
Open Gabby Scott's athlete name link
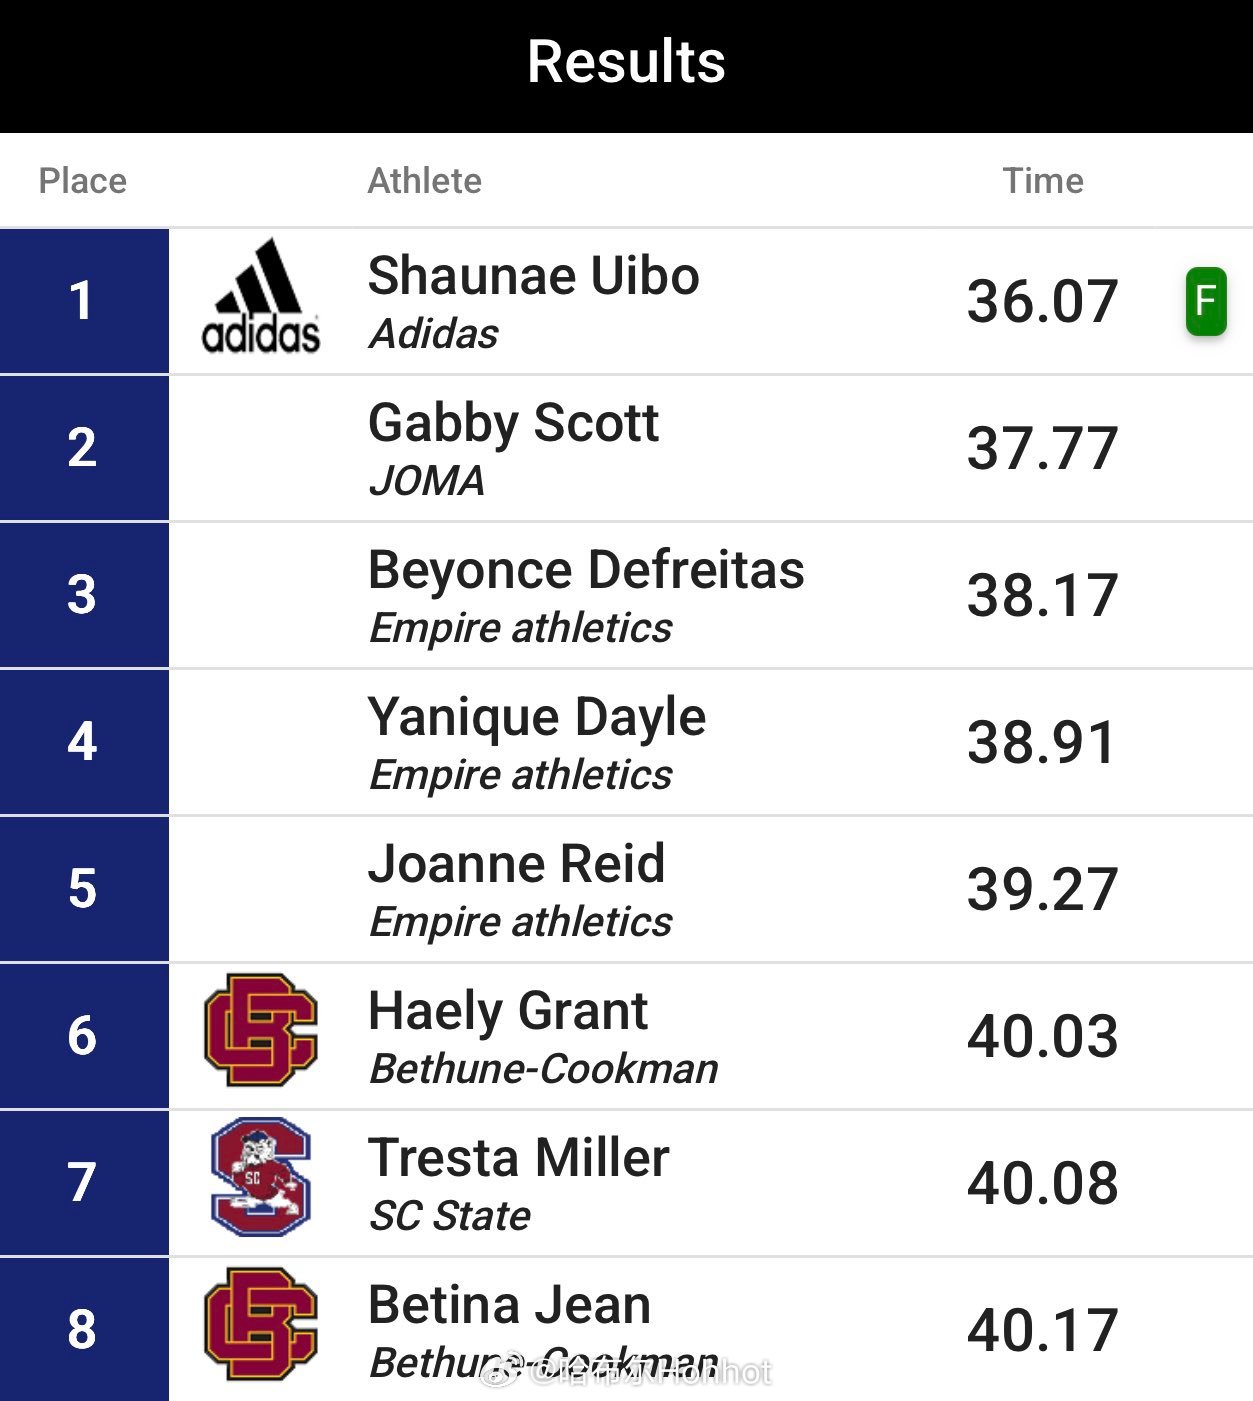(x=513, y=423)
